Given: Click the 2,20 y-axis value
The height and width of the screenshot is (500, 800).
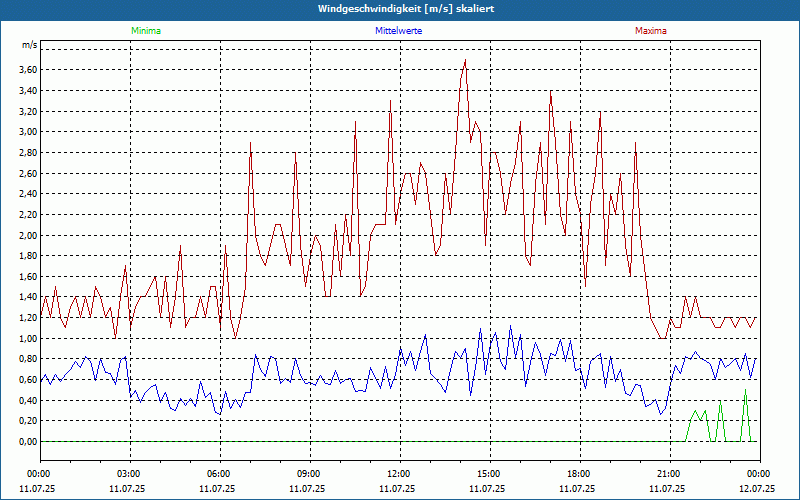Looking at the screenshot, I should [28, 215].
